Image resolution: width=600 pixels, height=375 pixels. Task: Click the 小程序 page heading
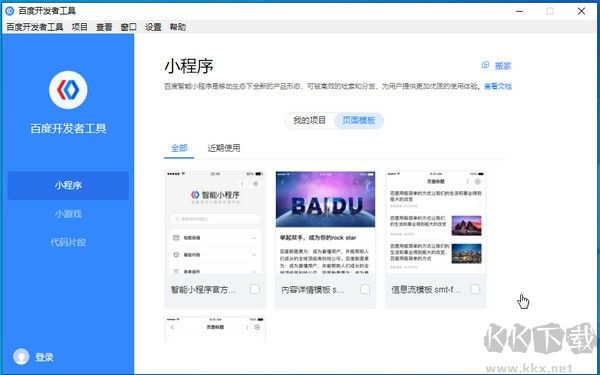pyautogui.click(x=189, y=66)
